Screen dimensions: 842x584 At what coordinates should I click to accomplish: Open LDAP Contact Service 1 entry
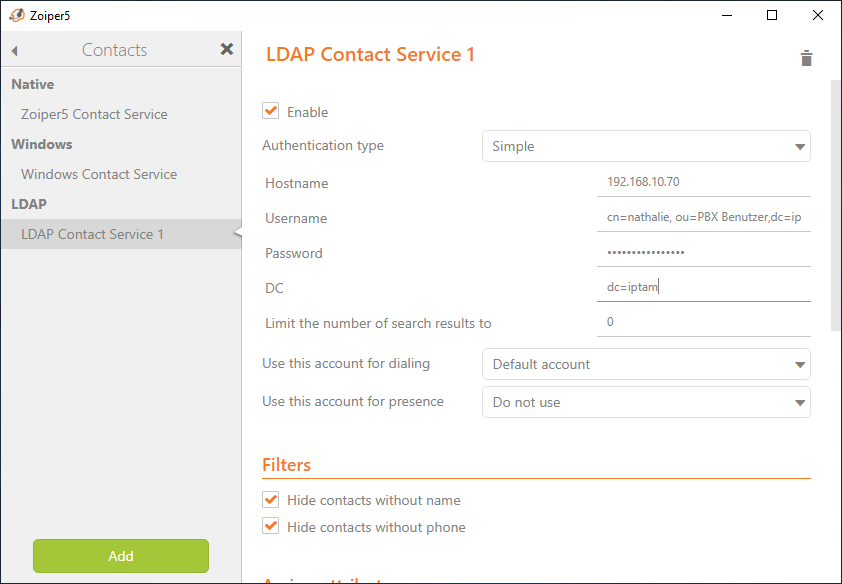[93, 234]
